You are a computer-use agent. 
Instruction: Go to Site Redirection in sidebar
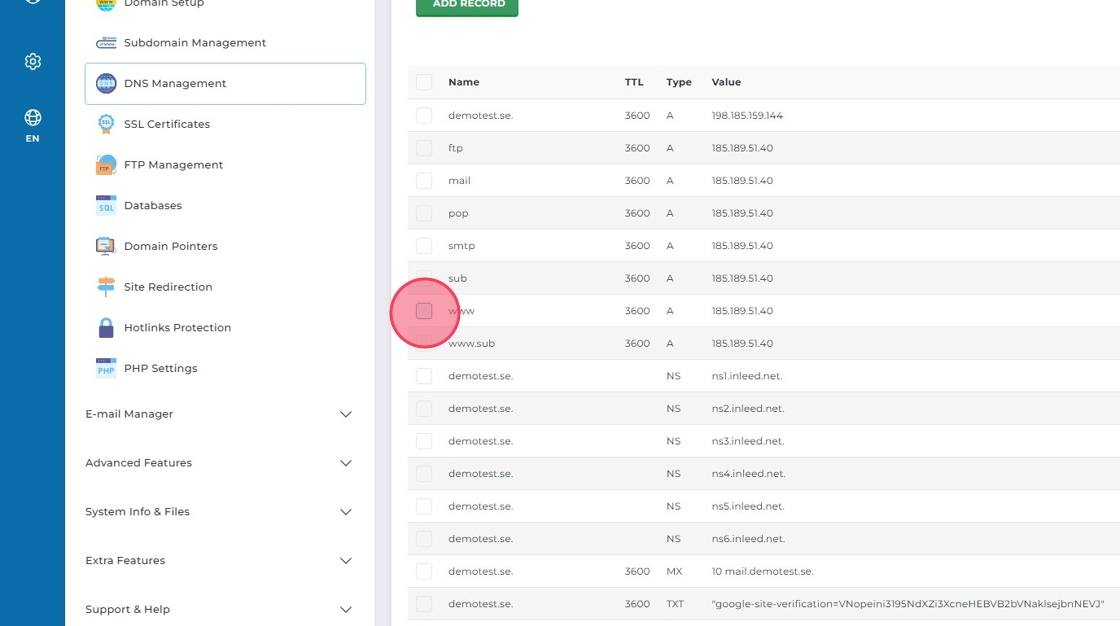(x=168, y=287)
